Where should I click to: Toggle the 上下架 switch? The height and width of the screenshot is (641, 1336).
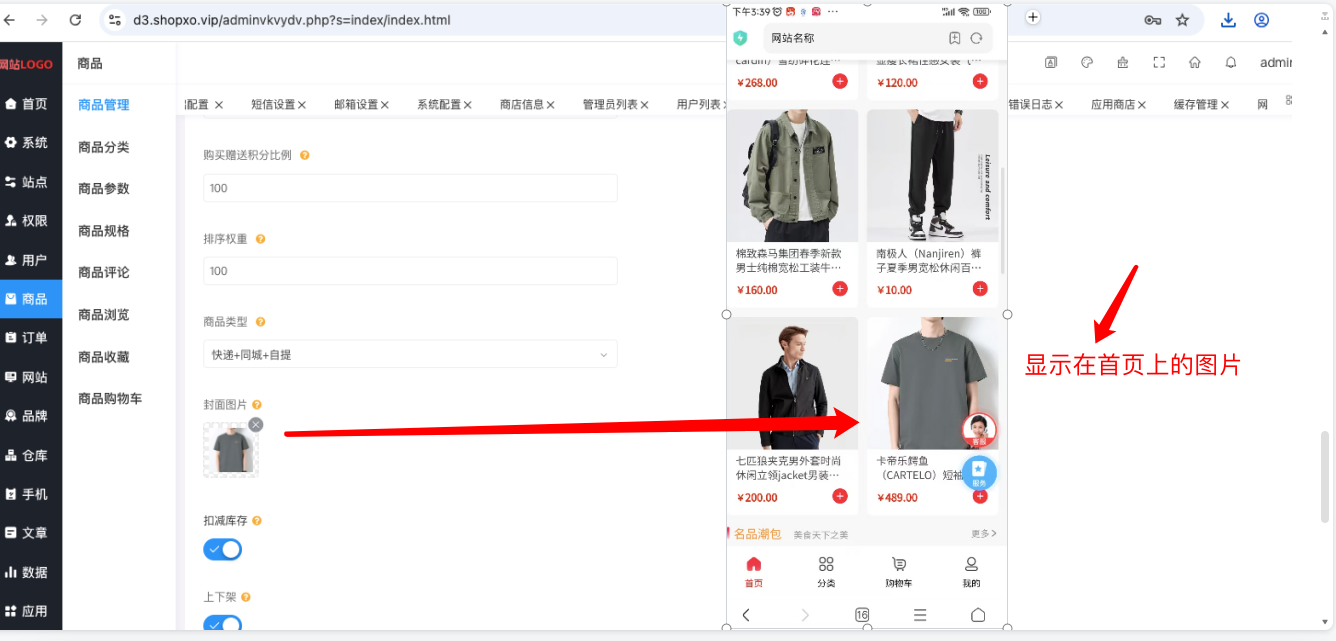[x=223, y=625]
